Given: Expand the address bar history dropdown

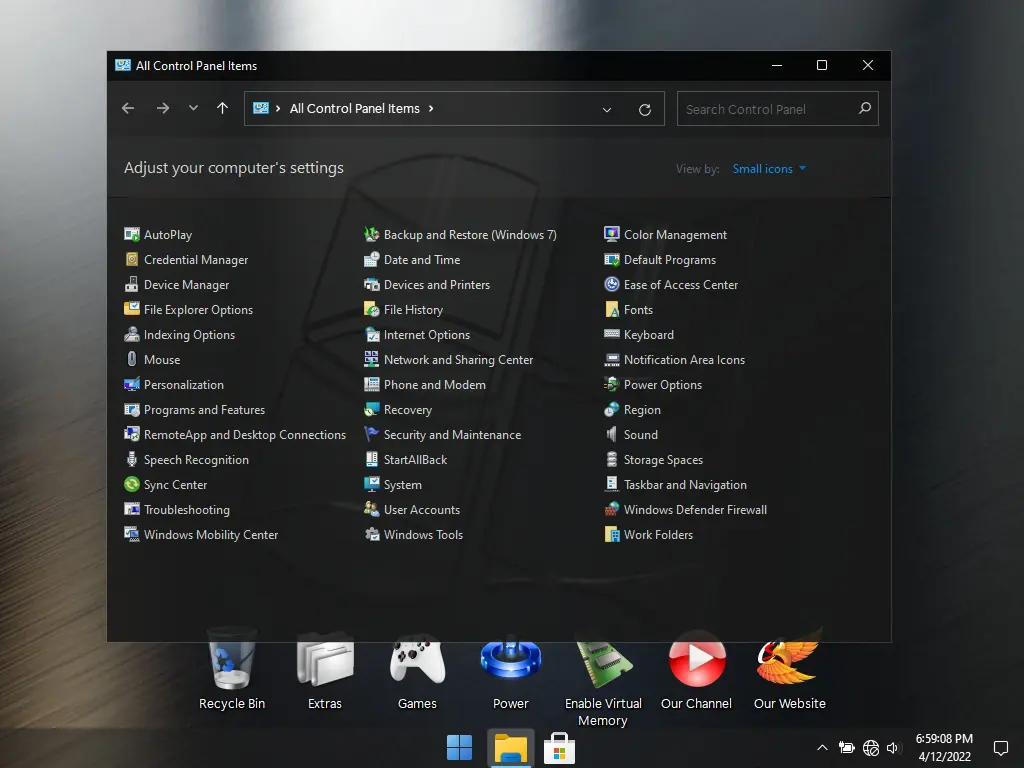Looking at the screenshot, I should (x=607, y=110).
